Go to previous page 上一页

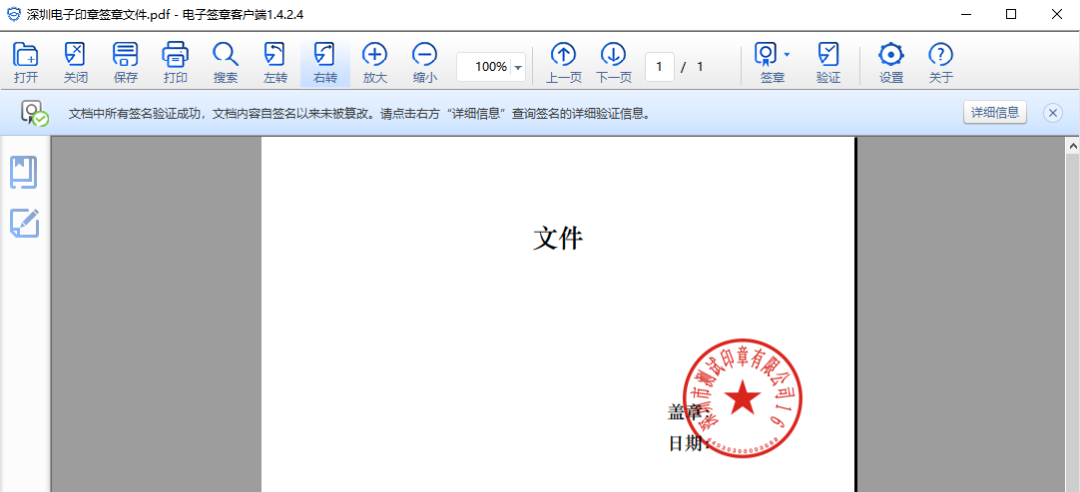[563, 63]
